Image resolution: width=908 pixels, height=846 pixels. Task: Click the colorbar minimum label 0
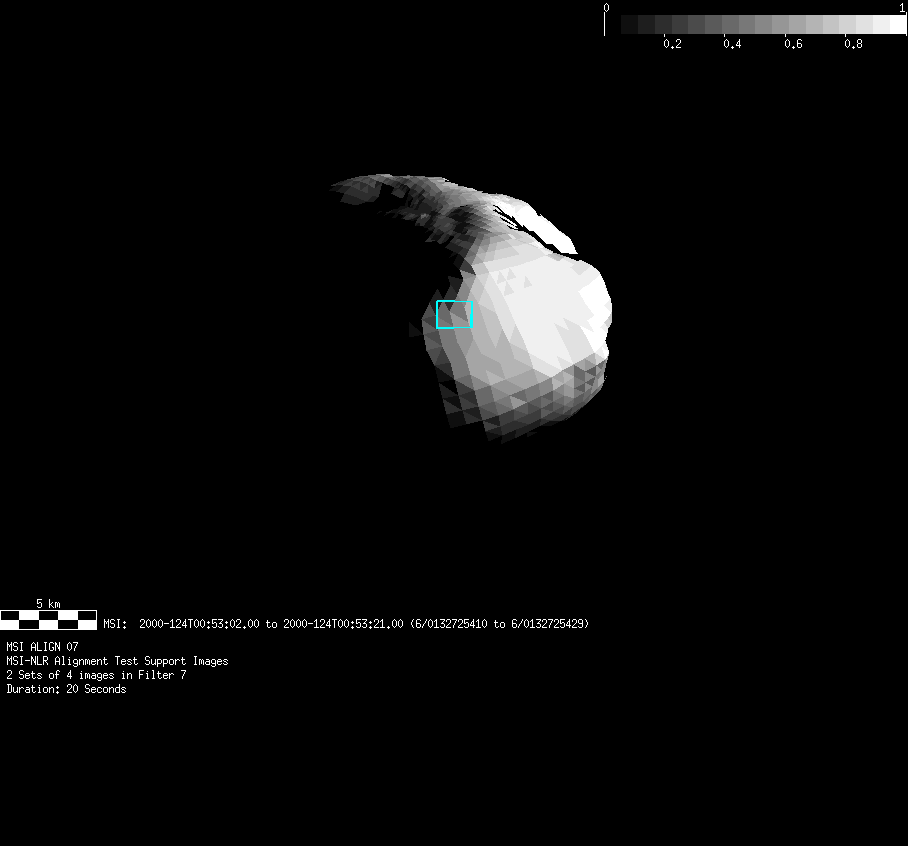click(x=605, y=7)
